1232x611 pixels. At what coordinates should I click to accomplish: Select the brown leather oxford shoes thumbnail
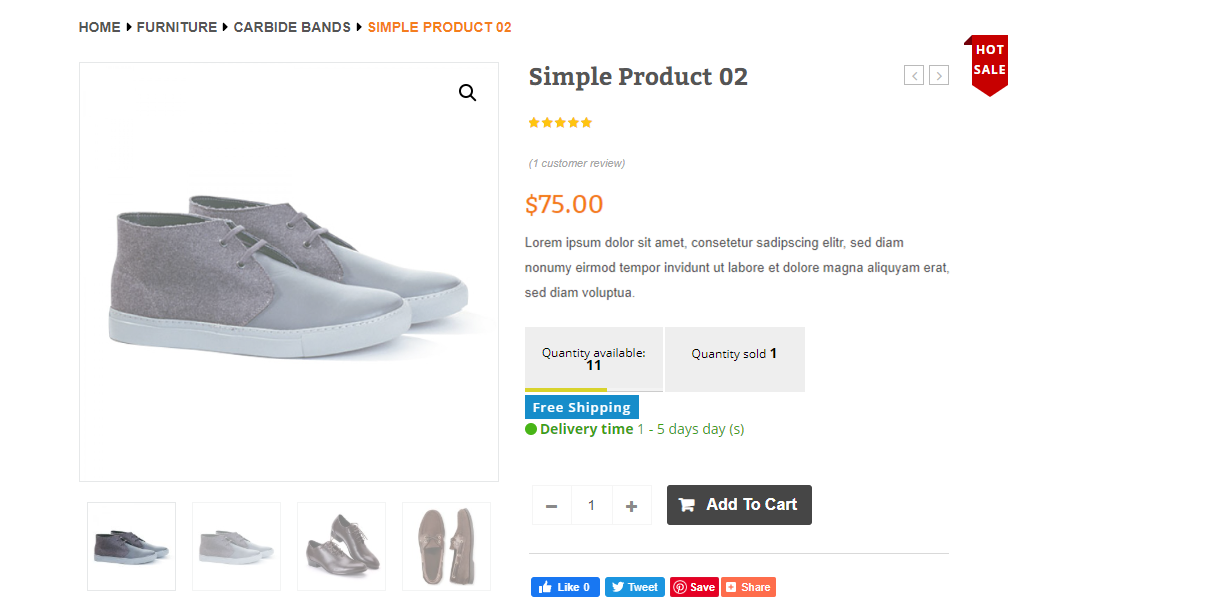(x=341, y=546)
